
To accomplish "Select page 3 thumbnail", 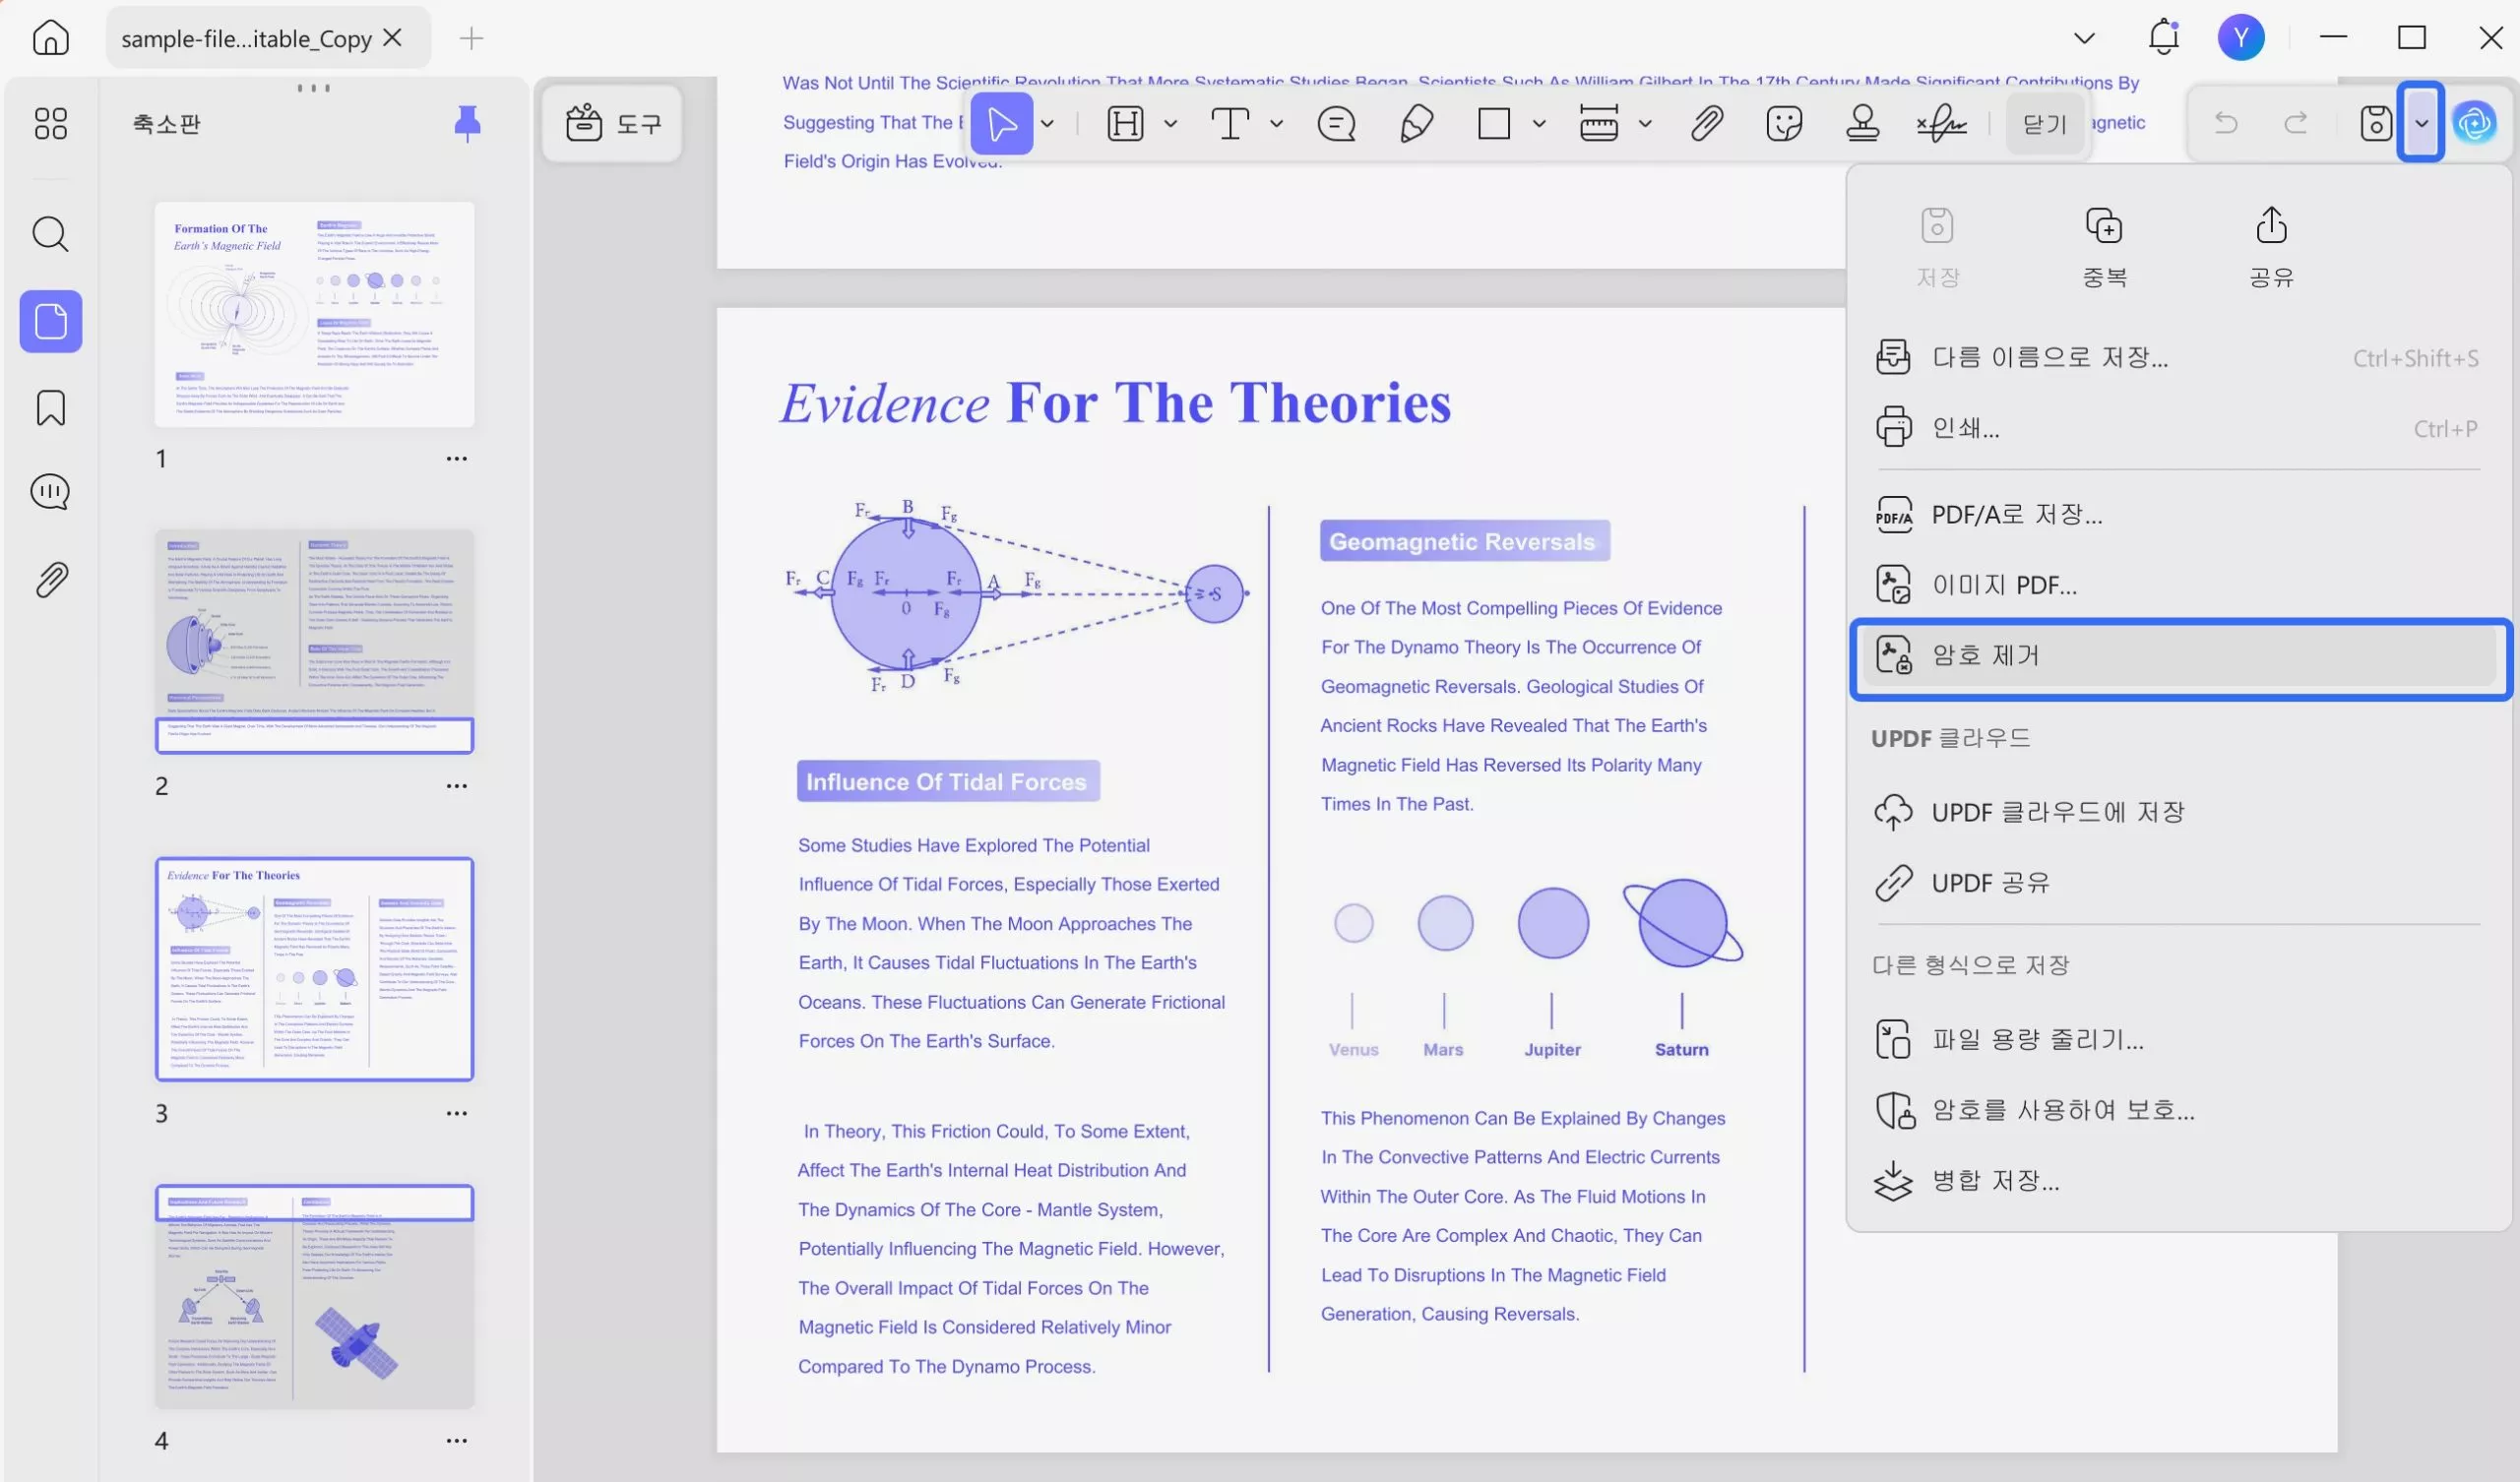I will pyautogui.click(x=314, y=969).
